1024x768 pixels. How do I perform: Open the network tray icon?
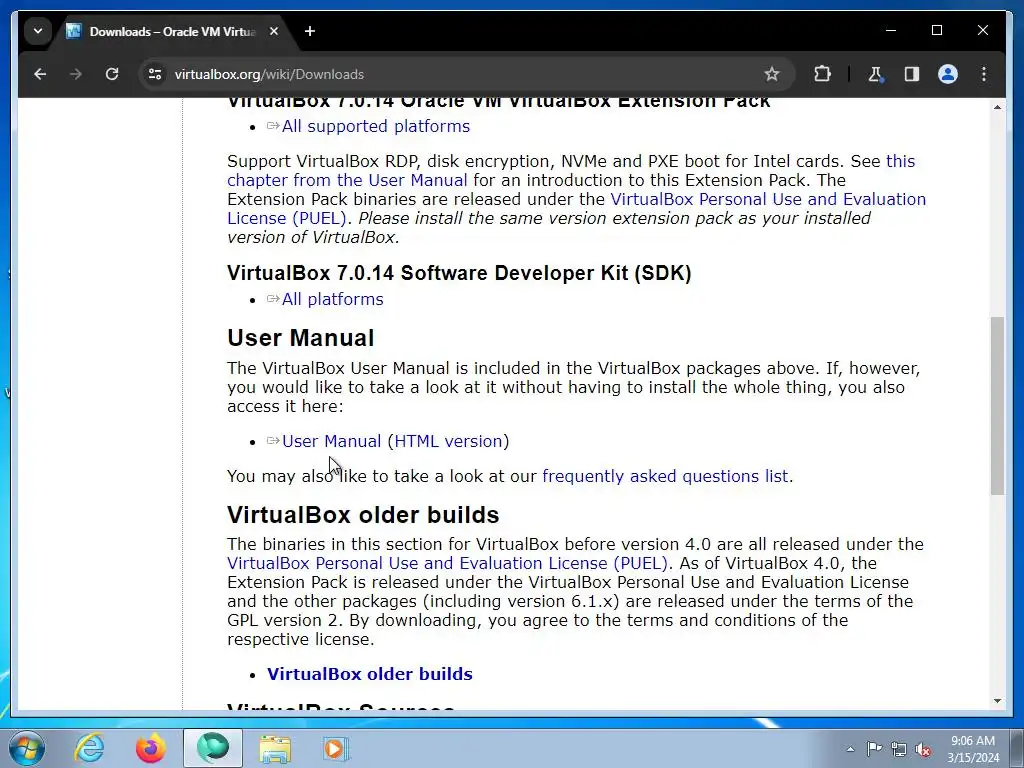899,749
